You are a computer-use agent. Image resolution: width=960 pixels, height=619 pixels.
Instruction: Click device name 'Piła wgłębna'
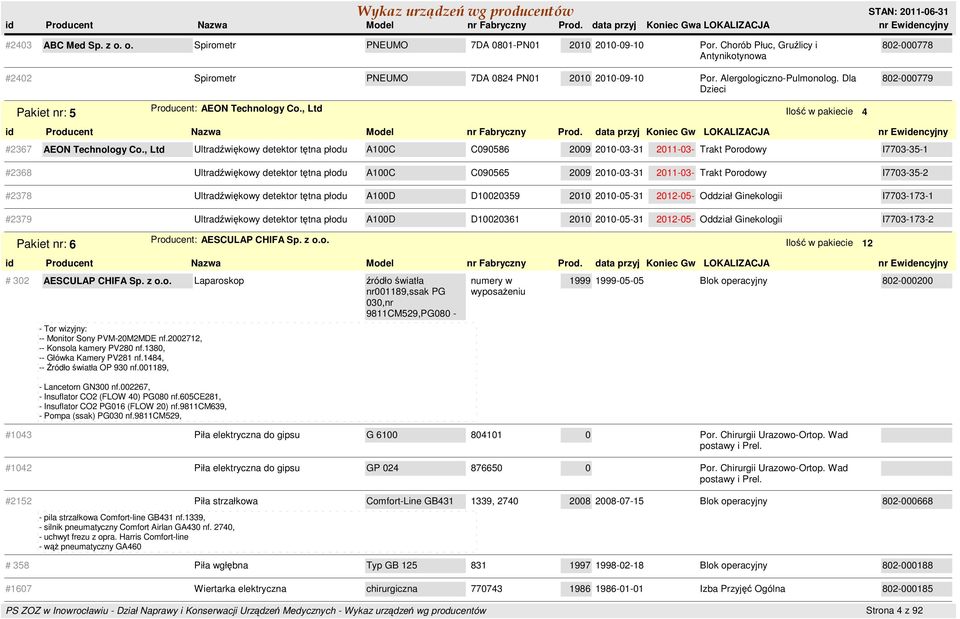(x=220, y=565)
